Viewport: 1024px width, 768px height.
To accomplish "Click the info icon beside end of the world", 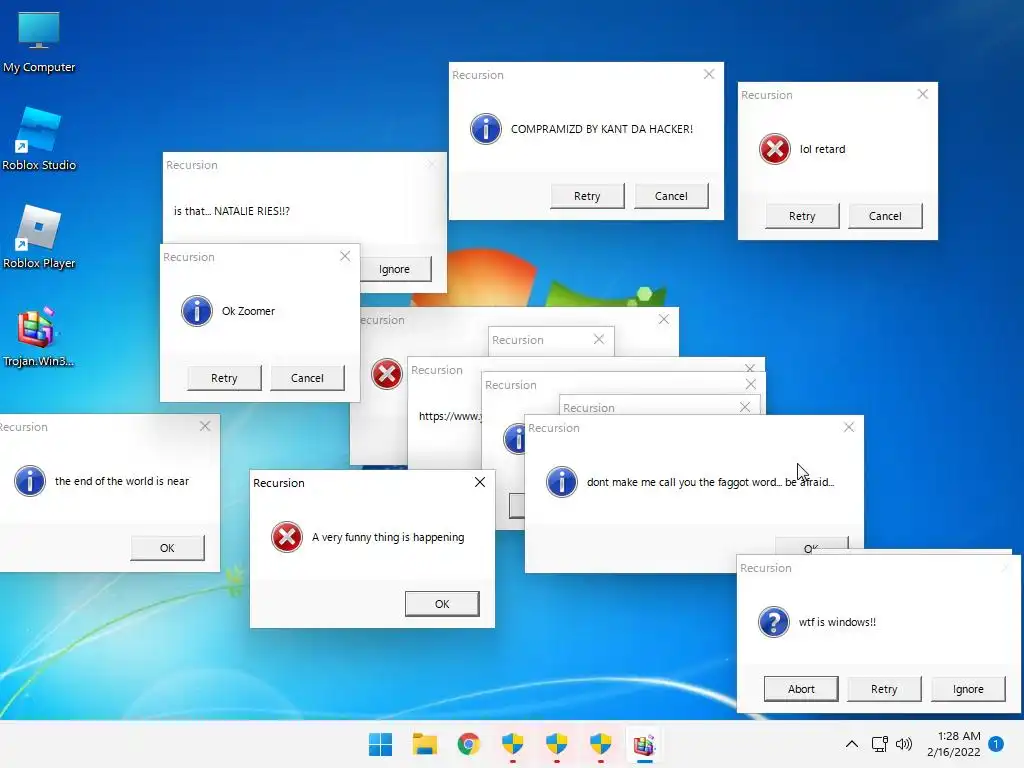I will tap(29, 481).
